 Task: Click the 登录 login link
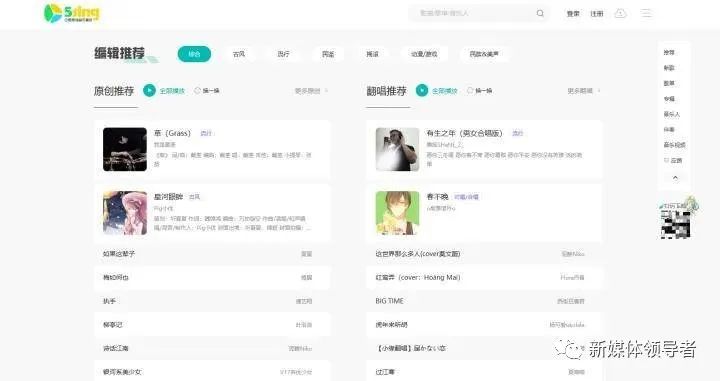tap(573, 14)
